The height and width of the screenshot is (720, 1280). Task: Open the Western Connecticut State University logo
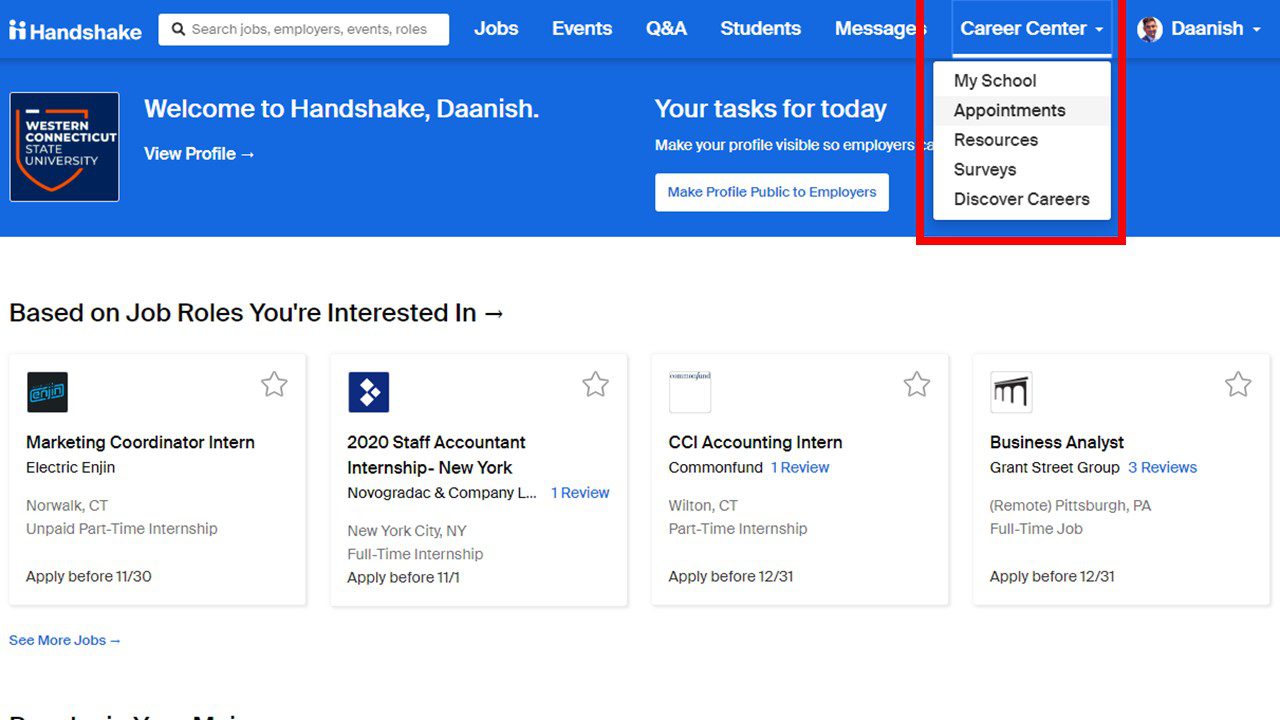pyautogui.click(x=64, y=147)
